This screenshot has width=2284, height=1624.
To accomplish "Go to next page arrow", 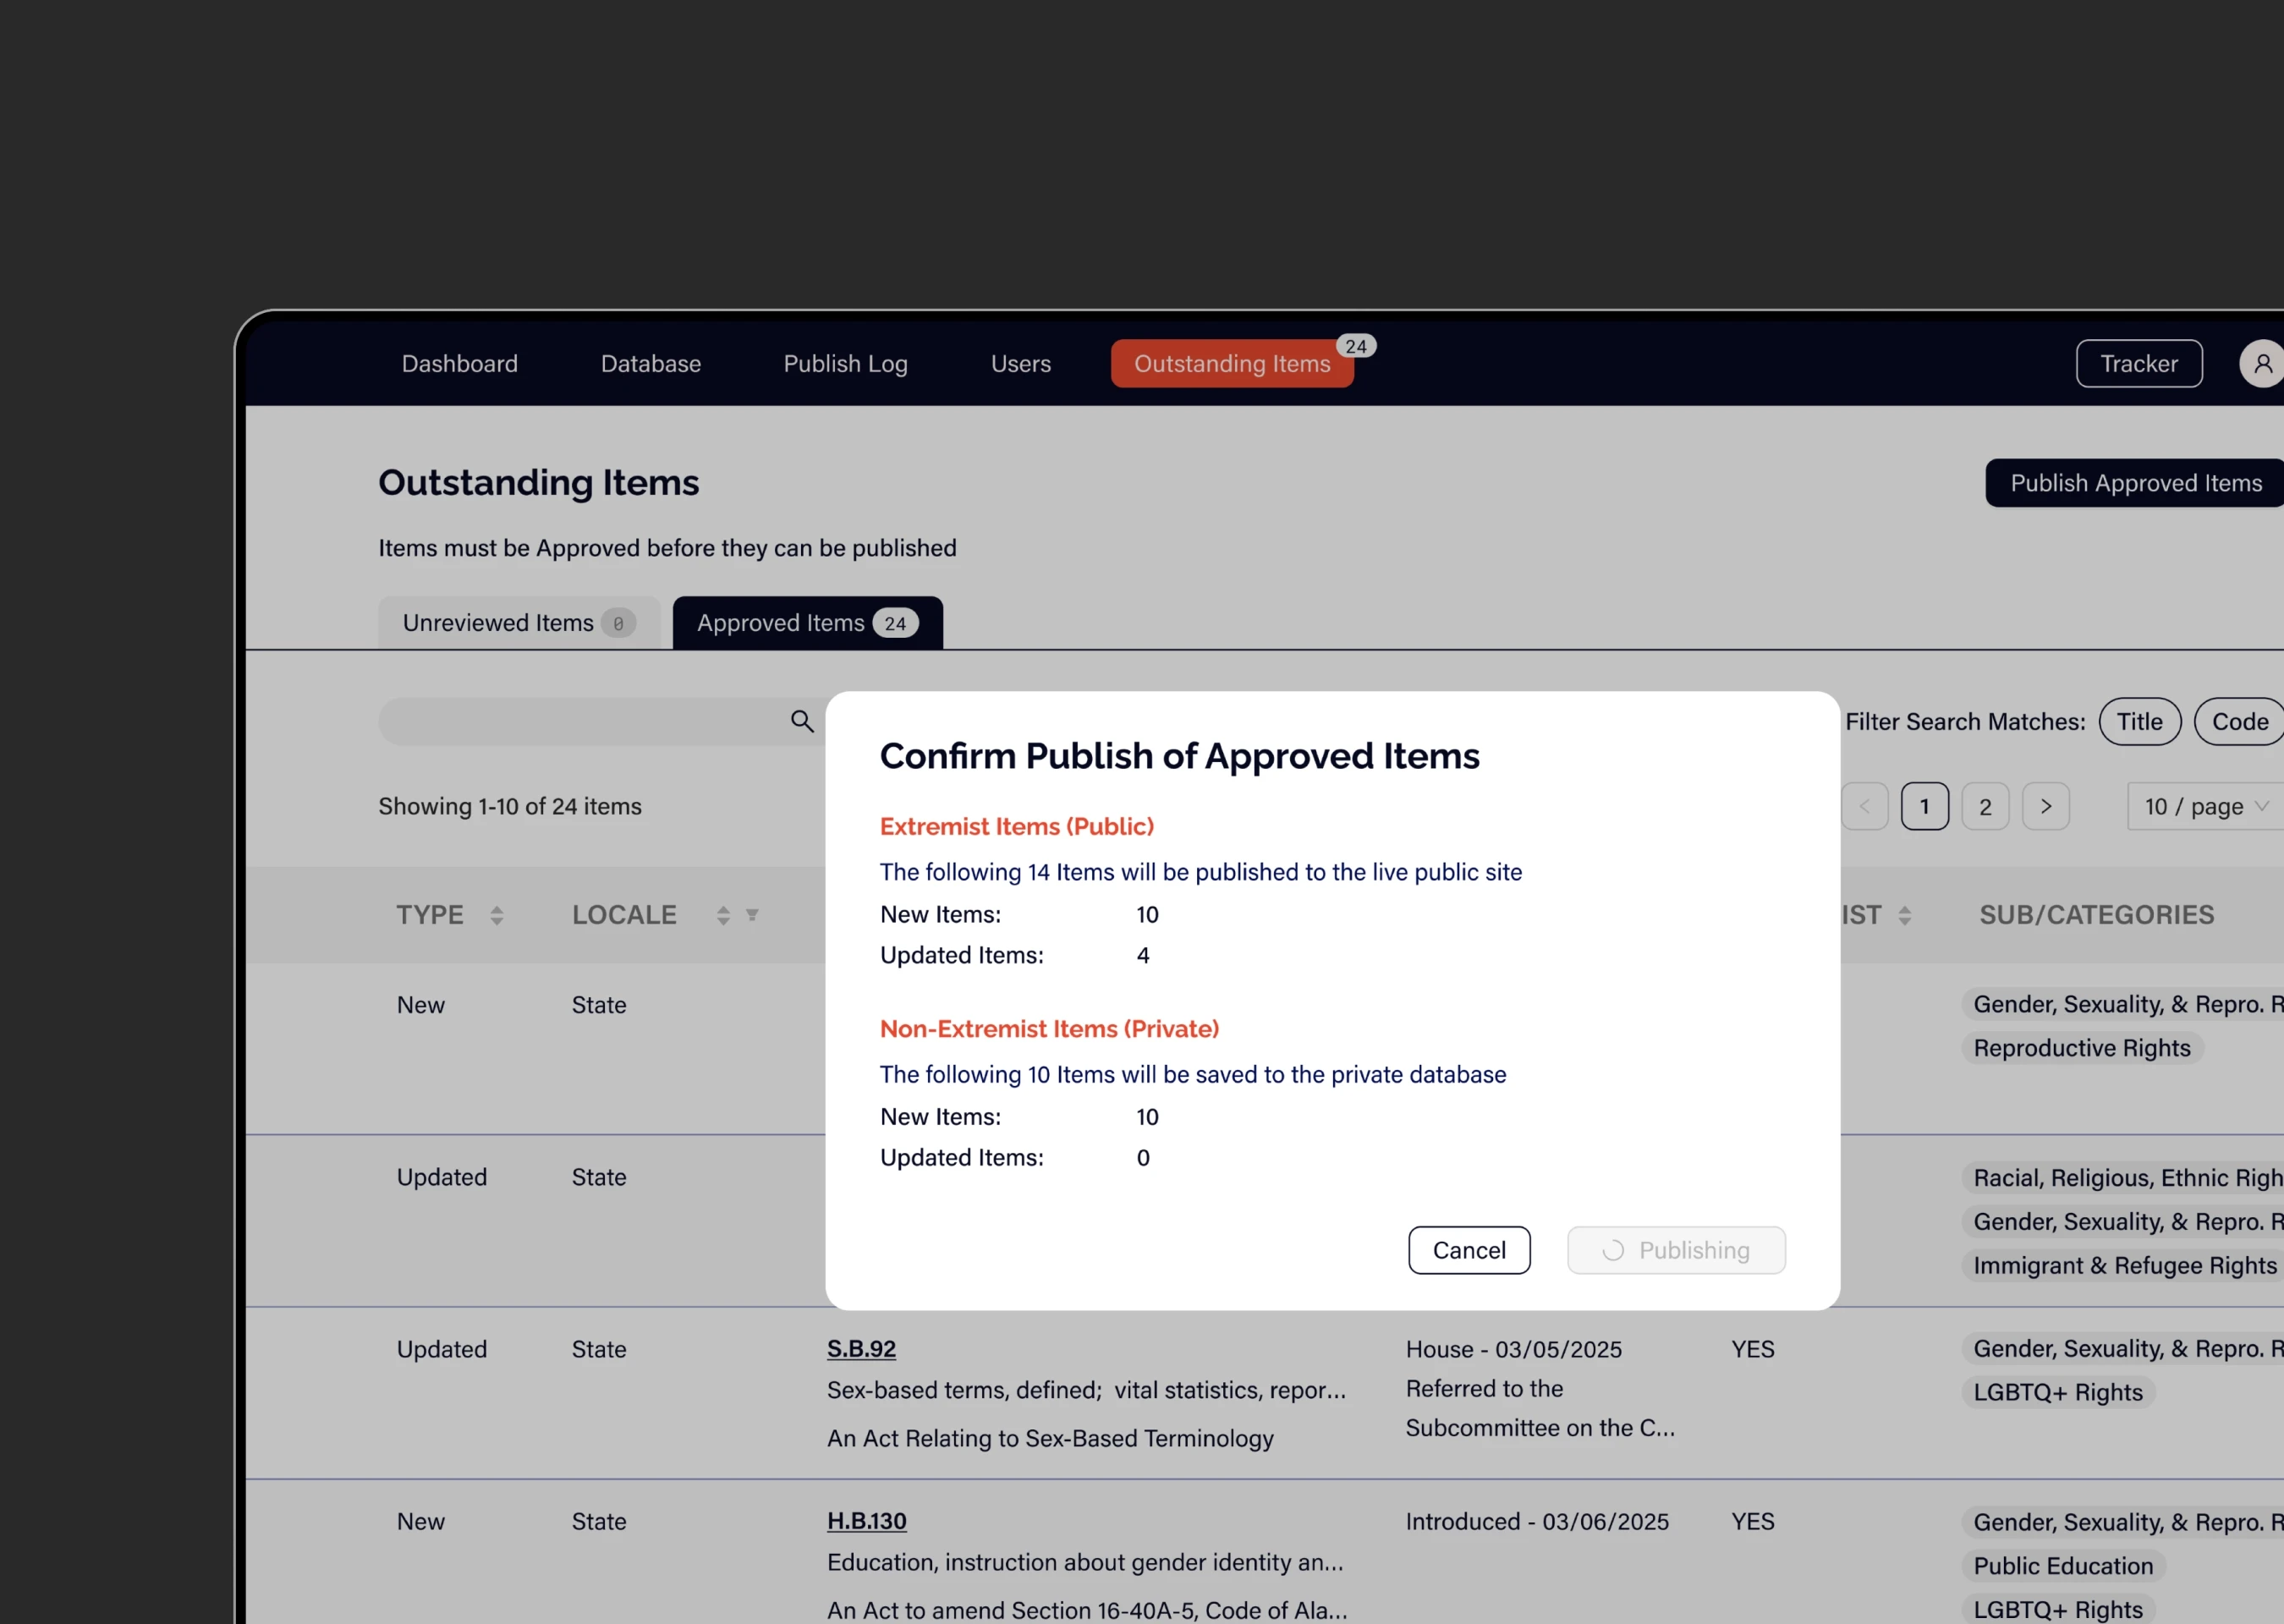I will (2045, 806).
